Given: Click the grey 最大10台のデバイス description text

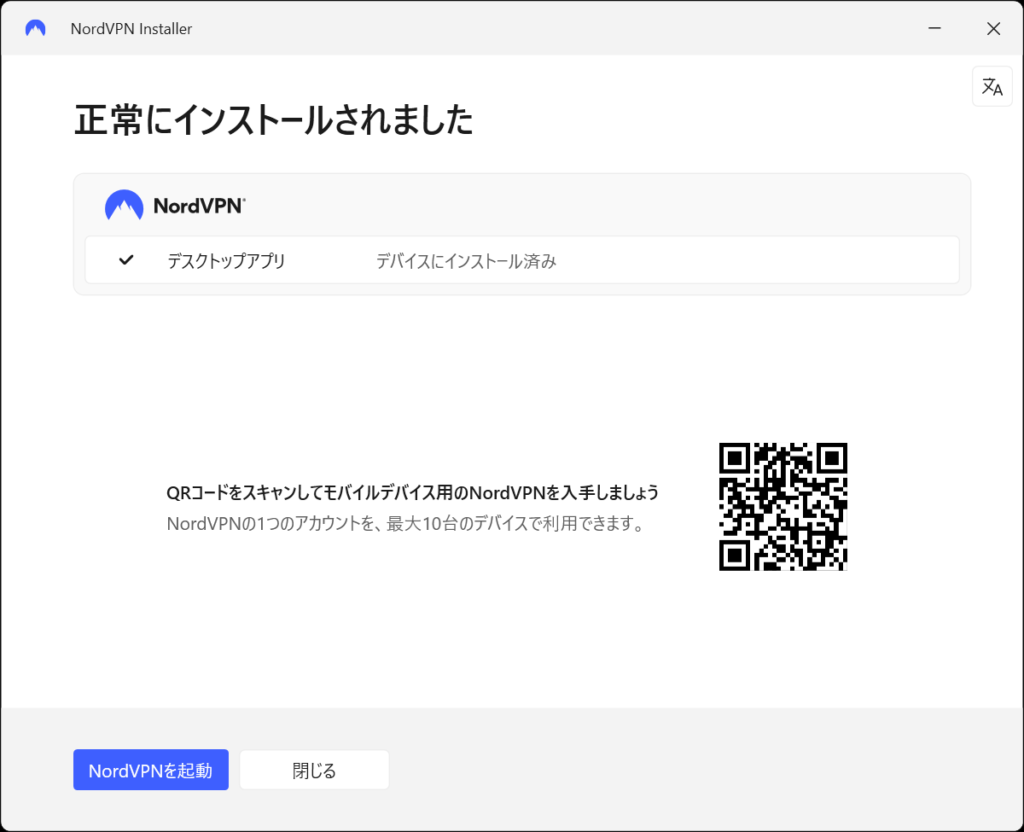Looking at the screenshot, I should pos(404,524).
